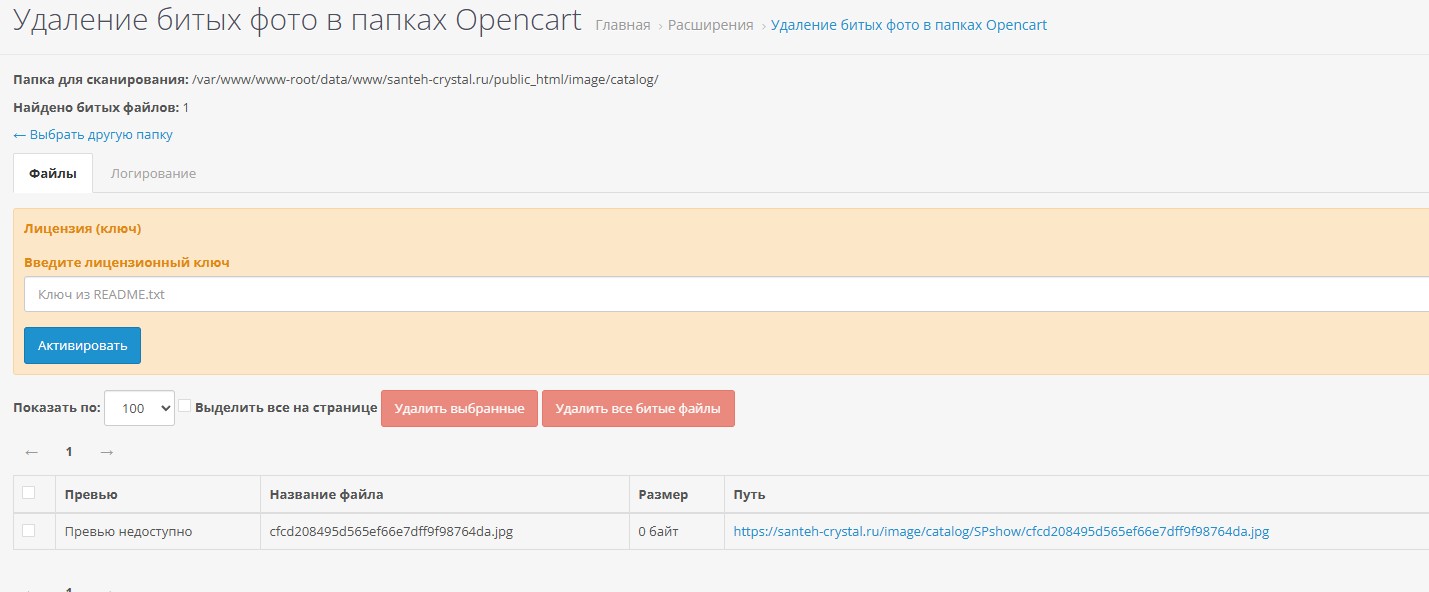Switch to the "Логирование" tab
The image size is (1429, 592).
click(x=153, y=173)
